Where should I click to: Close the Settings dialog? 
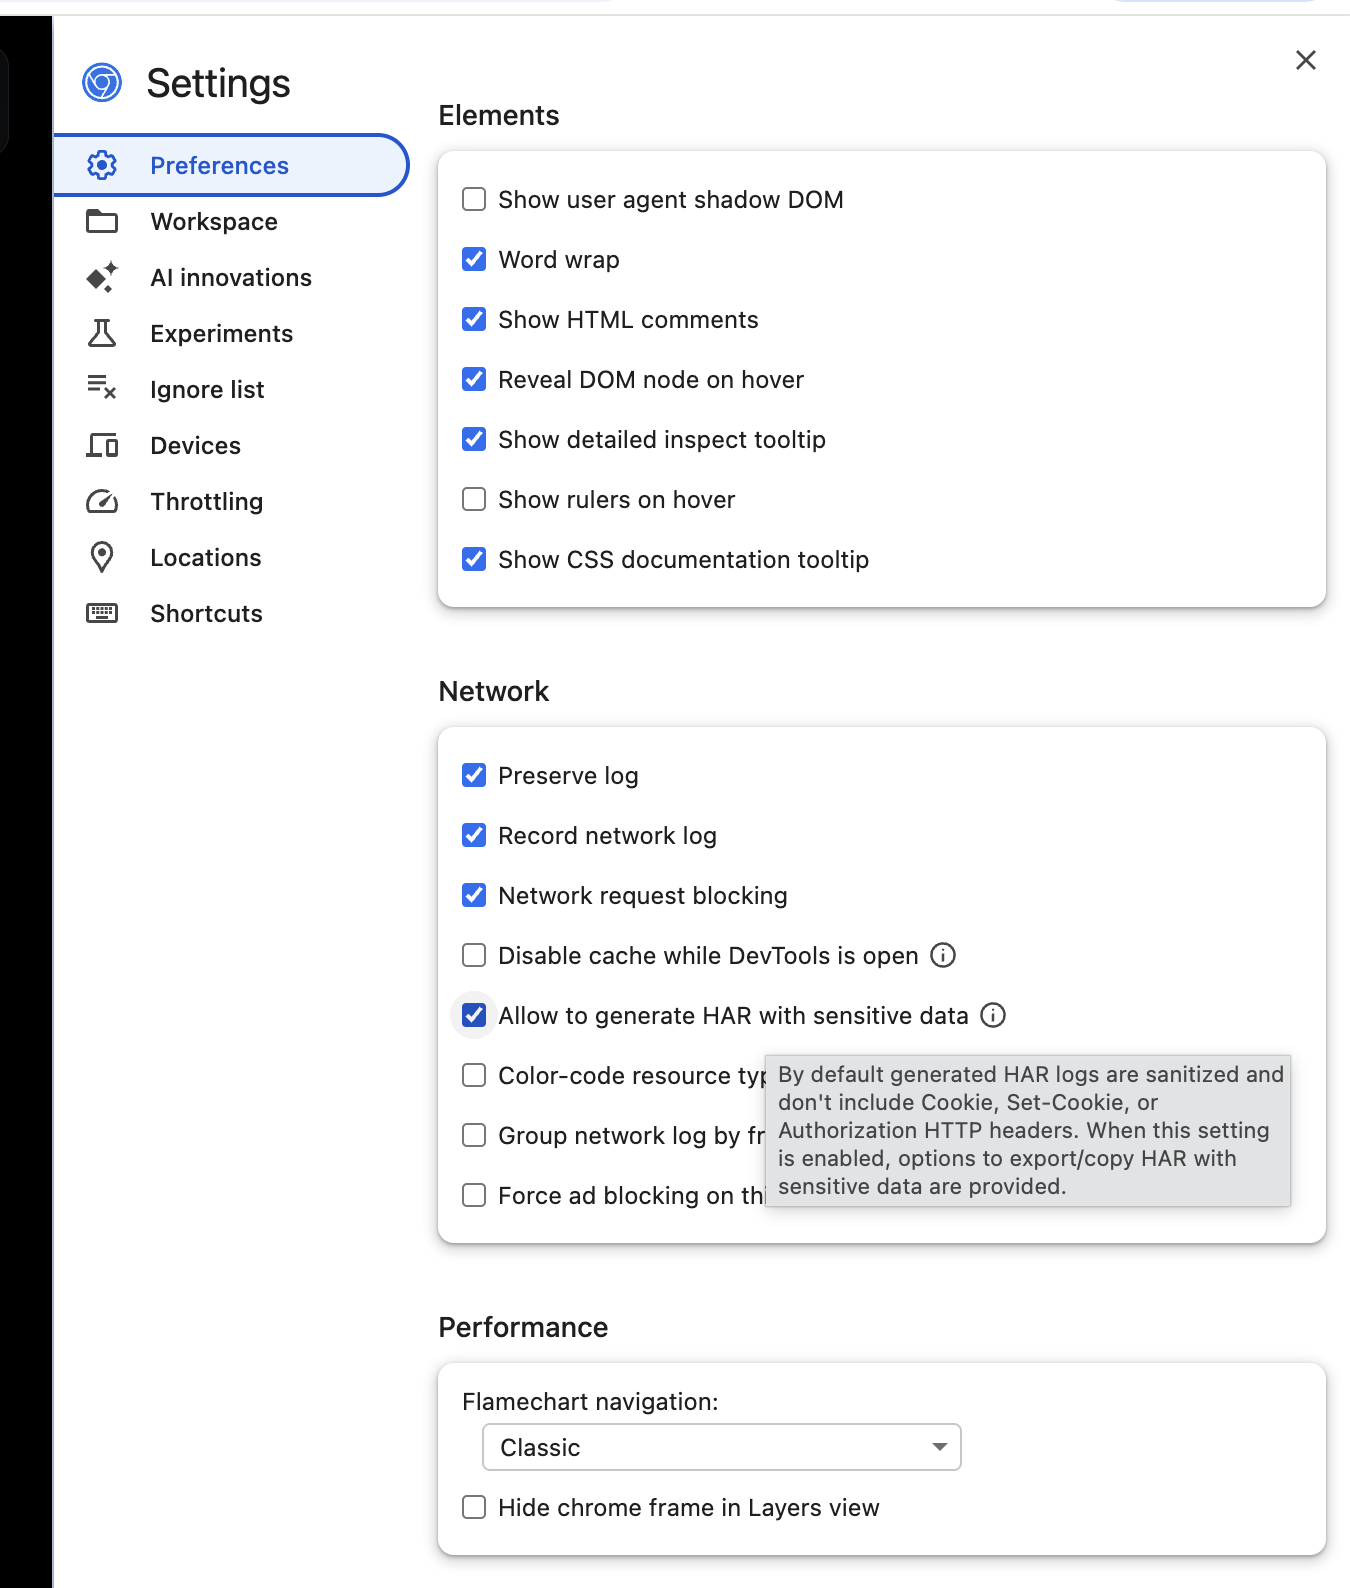click(x=1305, y=60)
